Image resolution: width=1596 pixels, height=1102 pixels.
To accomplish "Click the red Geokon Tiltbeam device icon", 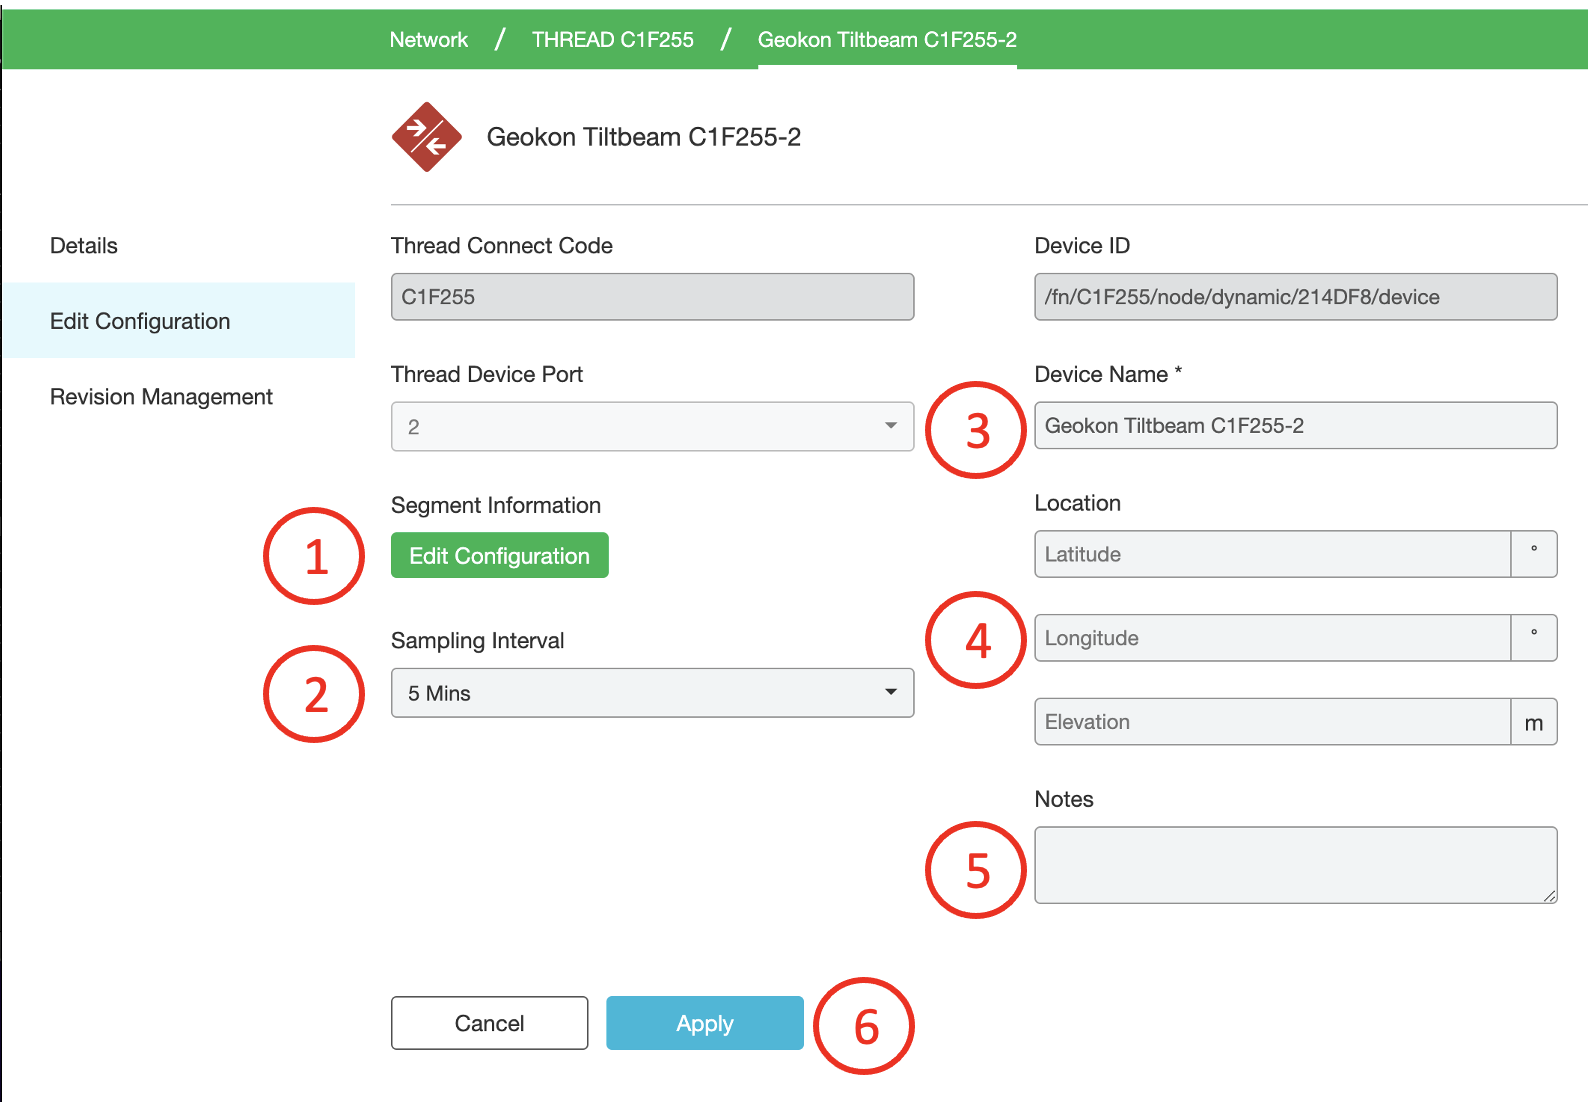I will click(427, 137).
